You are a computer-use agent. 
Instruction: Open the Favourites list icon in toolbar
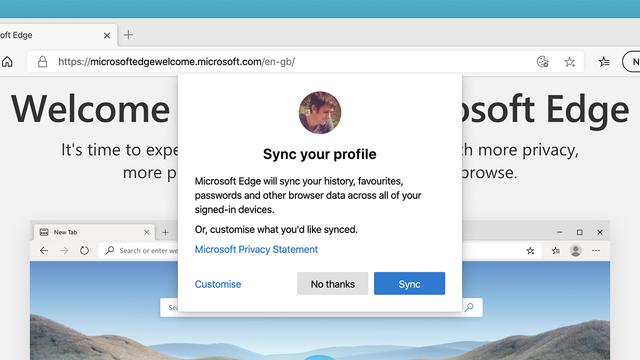[604, 62]
